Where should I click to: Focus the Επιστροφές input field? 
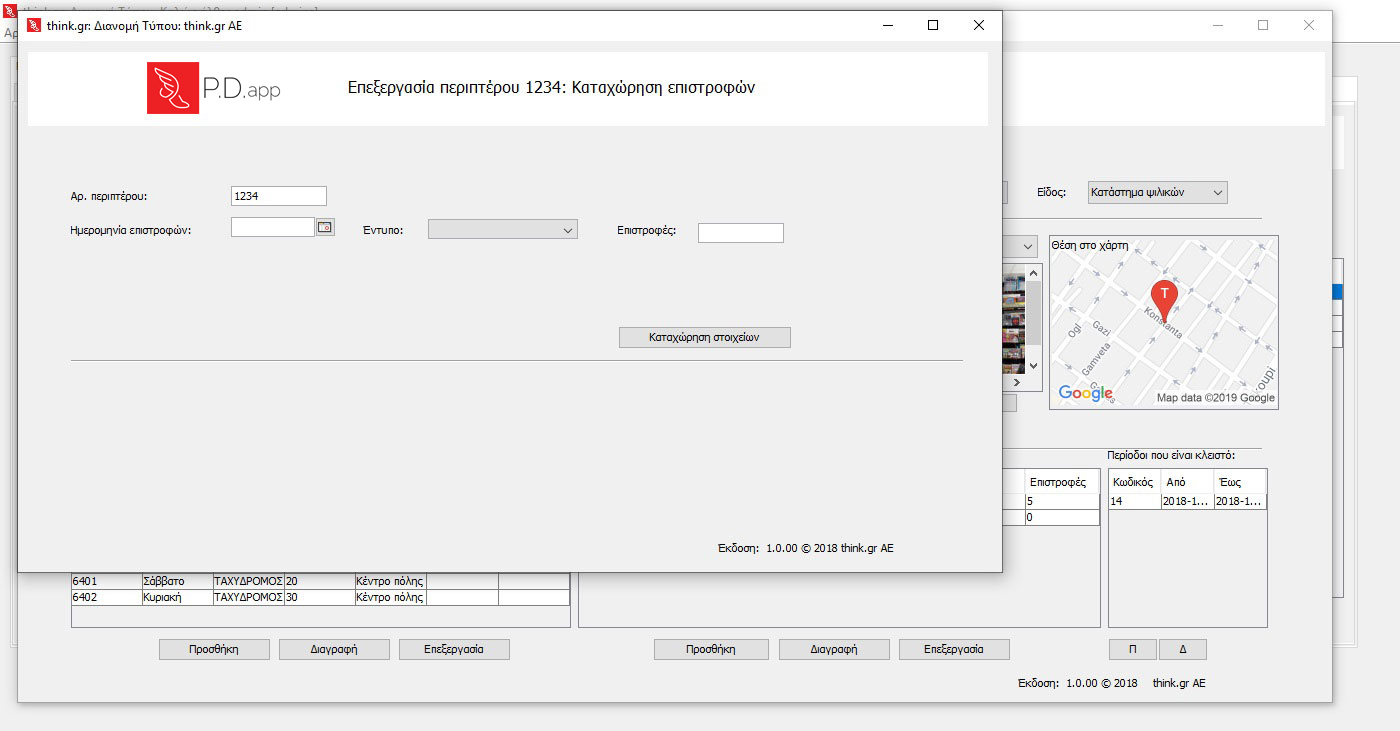click(740, 233)
